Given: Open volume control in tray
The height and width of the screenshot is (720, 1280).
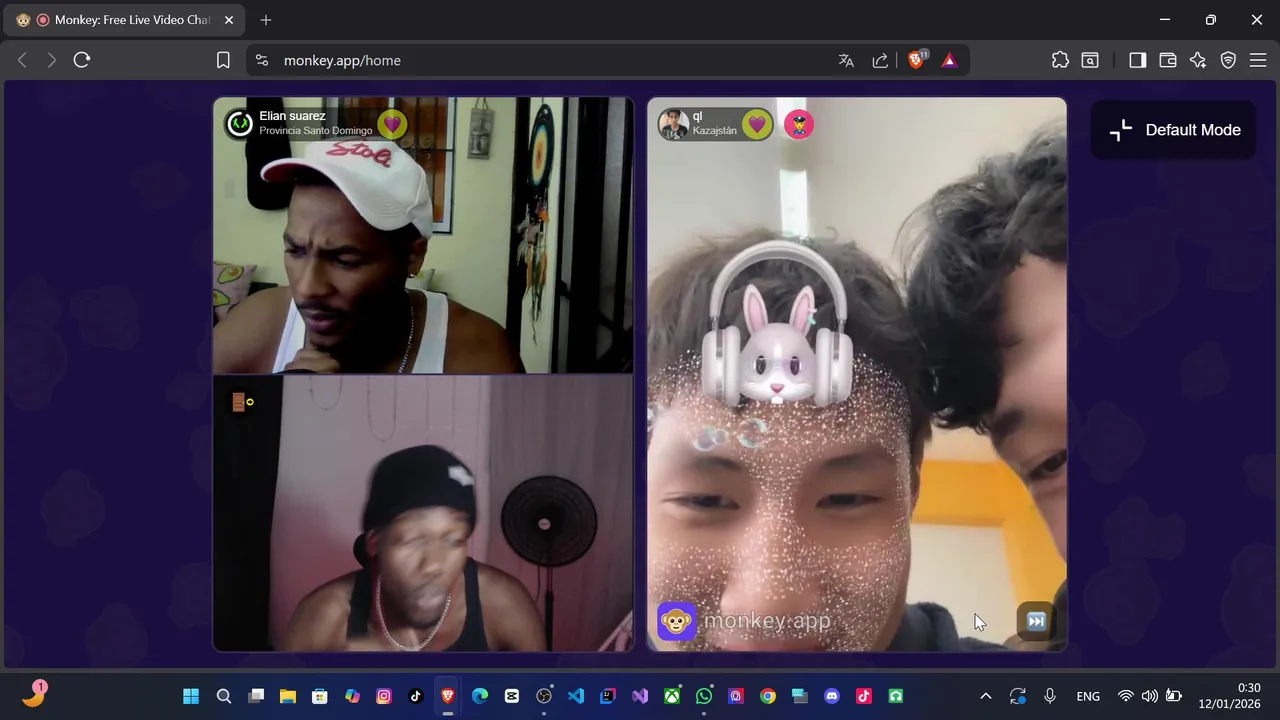Looking at the screenshot, I should pos(1150,696).
